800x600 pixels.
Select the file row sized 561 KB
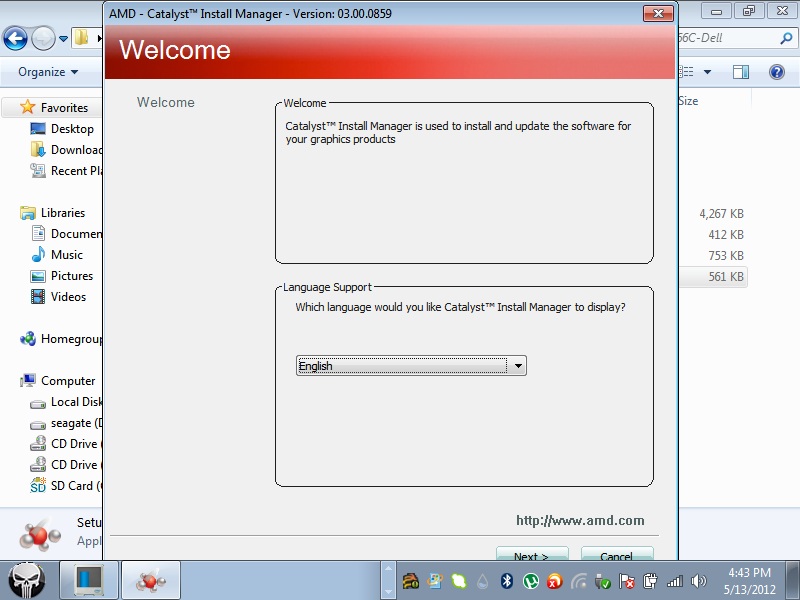click(713, 277)
